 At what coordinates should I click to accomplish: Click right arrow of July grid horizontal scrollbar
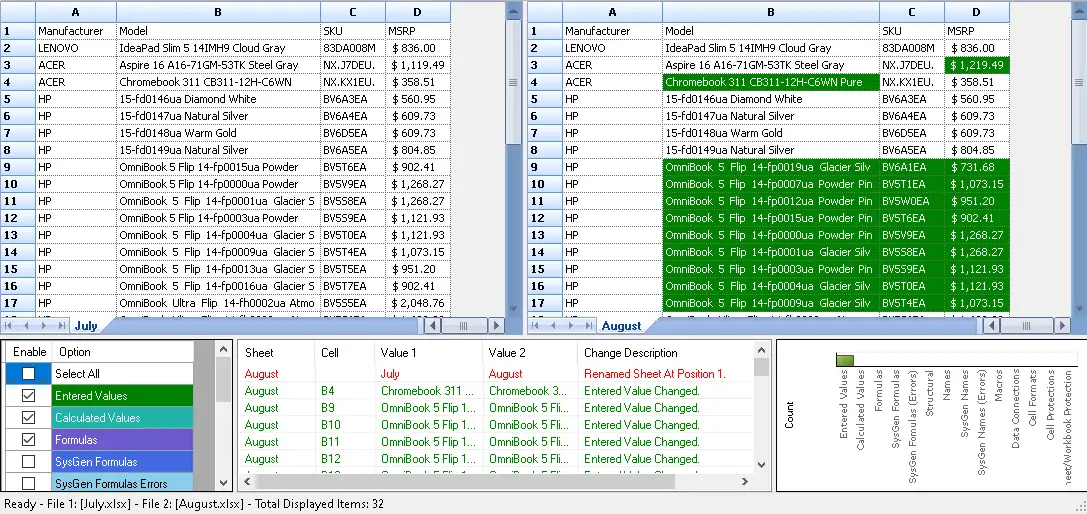pyautogui.click(x=496, y=325)
